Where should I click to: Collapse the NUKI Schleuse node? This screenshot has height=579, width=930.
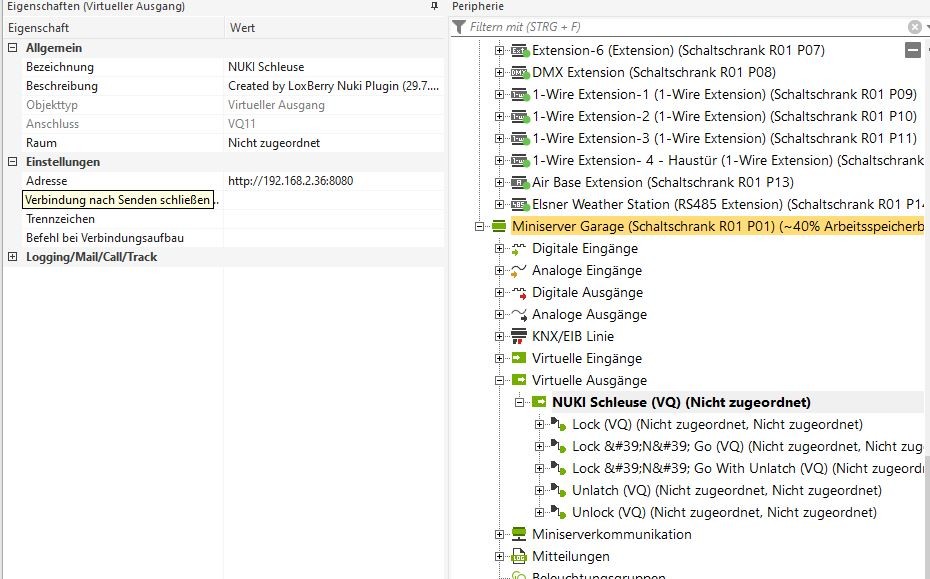click(520, 402)
